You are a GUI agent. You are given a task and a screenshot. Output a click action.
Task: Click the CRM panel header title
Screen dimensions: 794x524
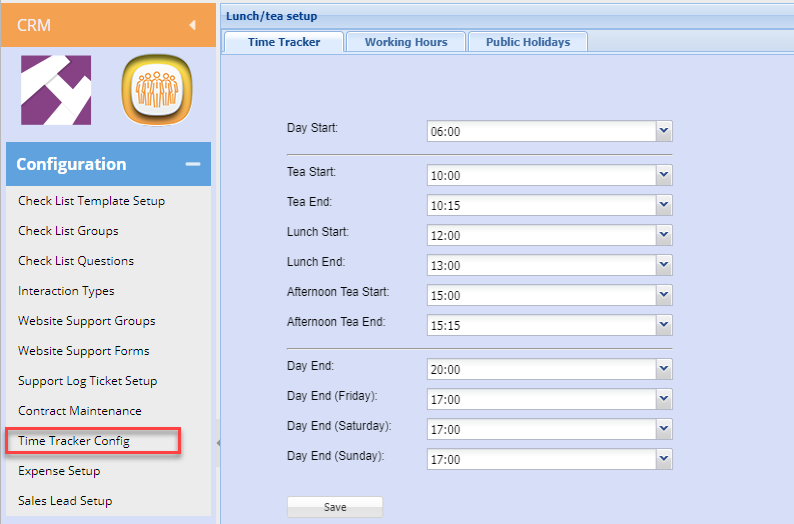point(34,25)
